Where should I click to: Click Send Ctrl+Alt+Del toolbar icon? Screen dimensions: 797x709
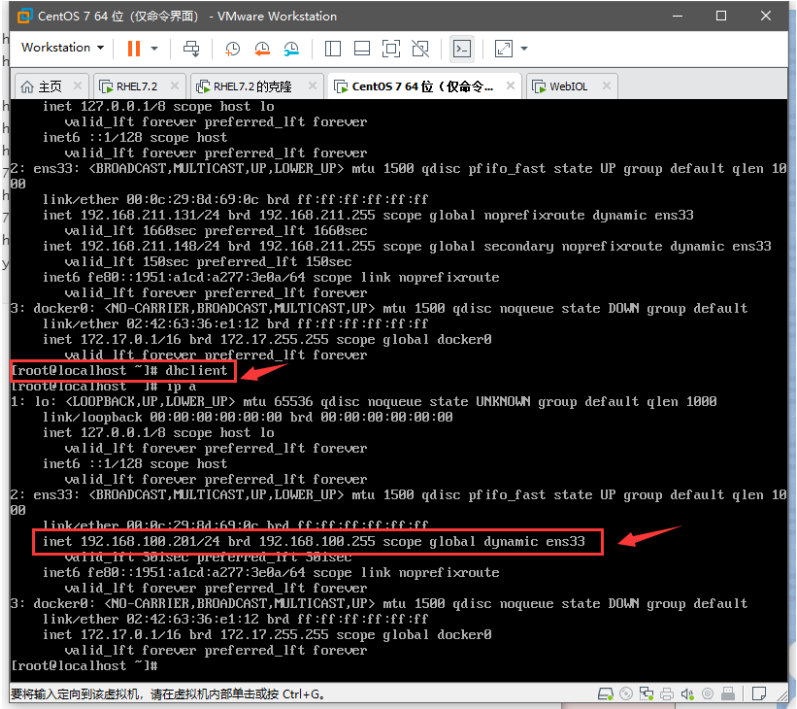click(x=192, y=49)
